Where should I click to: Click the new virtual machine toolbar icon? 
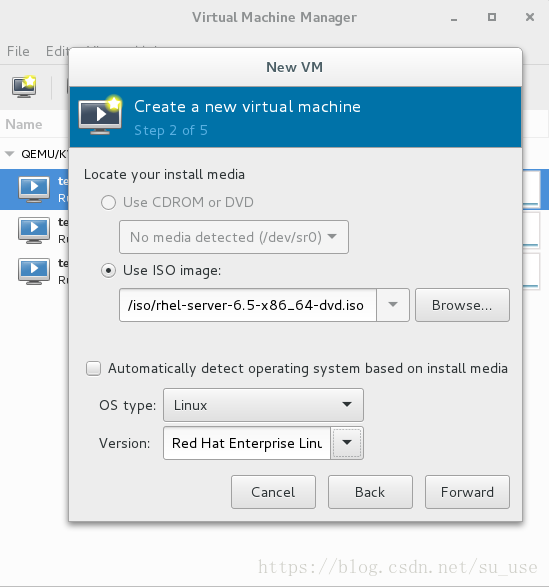coord(24,86)
